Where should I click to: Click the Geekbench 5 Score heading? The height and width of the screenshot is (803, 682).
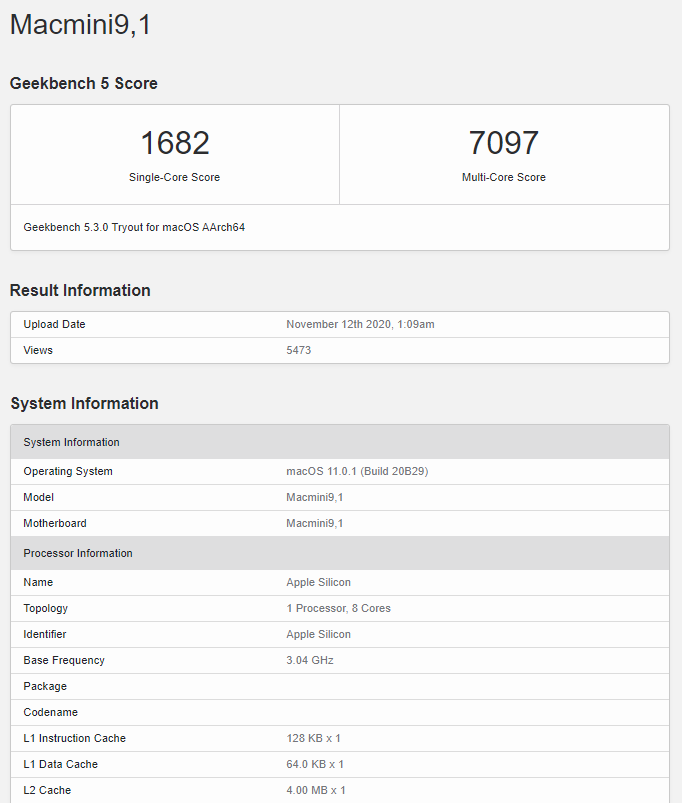pos(83,83)
